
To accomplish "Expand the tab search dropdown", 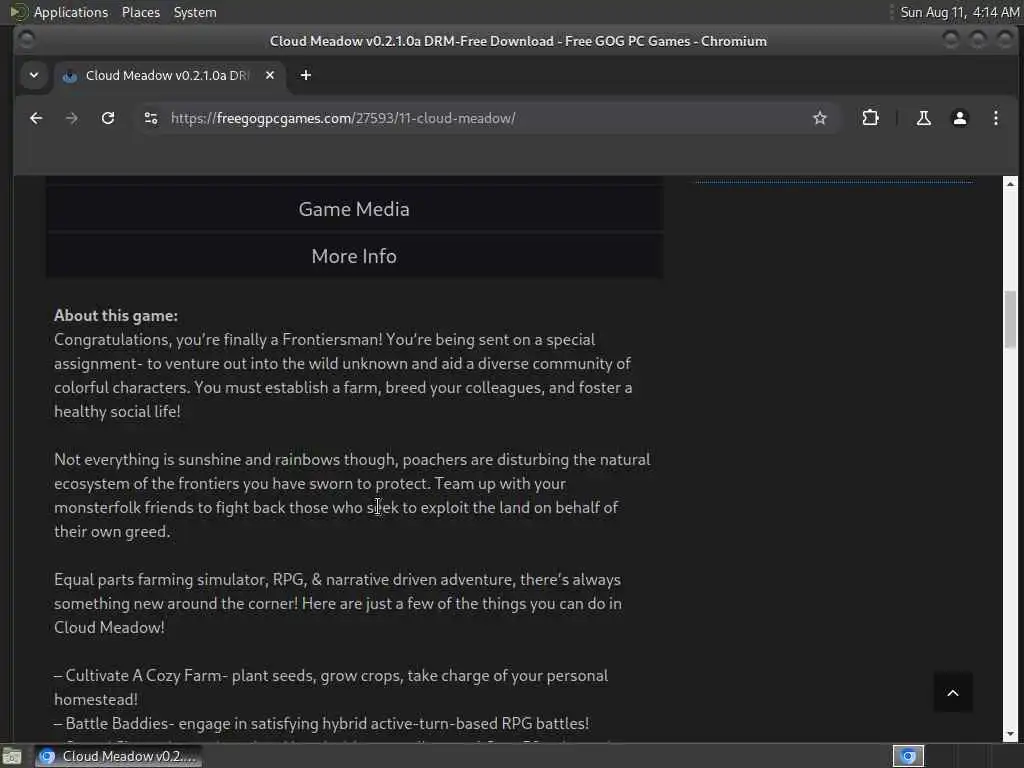I will tap(34, 75).
